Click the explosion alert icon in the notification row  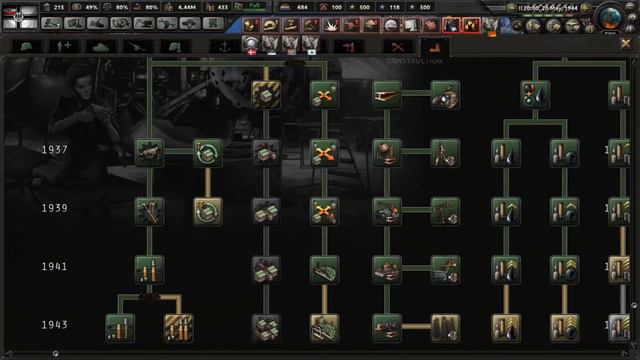331,25
